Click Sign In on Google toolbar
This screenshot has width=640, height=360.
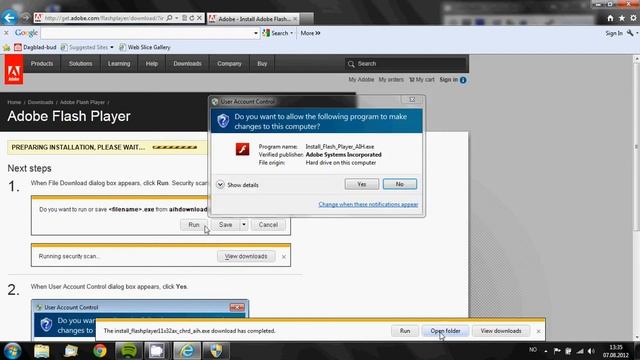614,33
